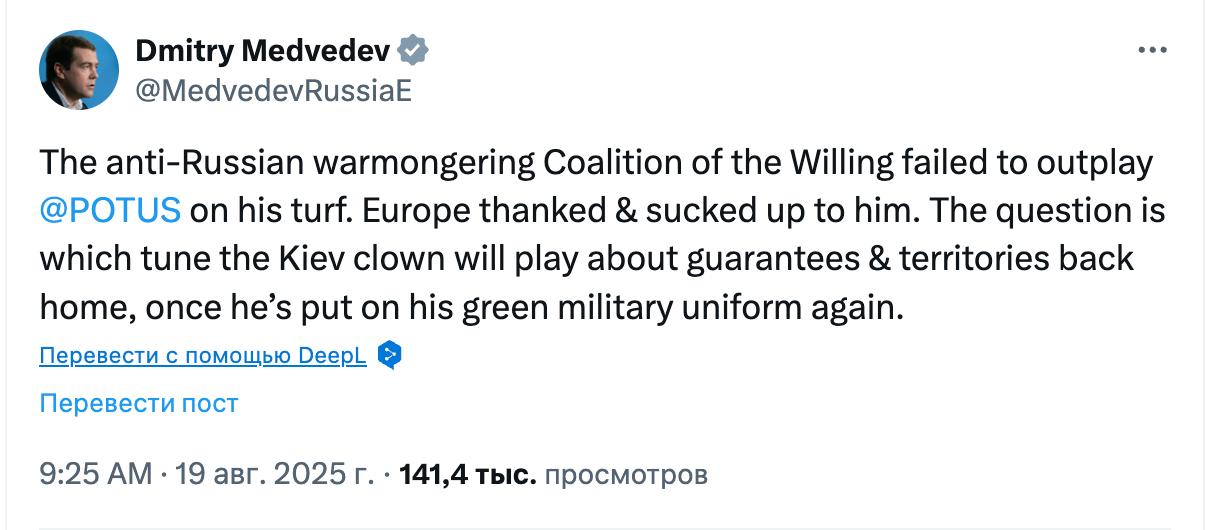Open Dmitry Medvedev's profile picture
The width and height of the screenshot is (1206, 530).
(79, 70)
